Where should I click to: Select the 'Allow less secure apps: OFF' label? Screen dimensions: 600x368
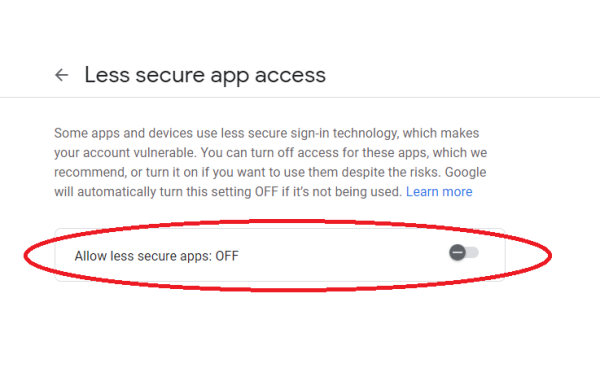pyautogui.click(x=157, y=256)
